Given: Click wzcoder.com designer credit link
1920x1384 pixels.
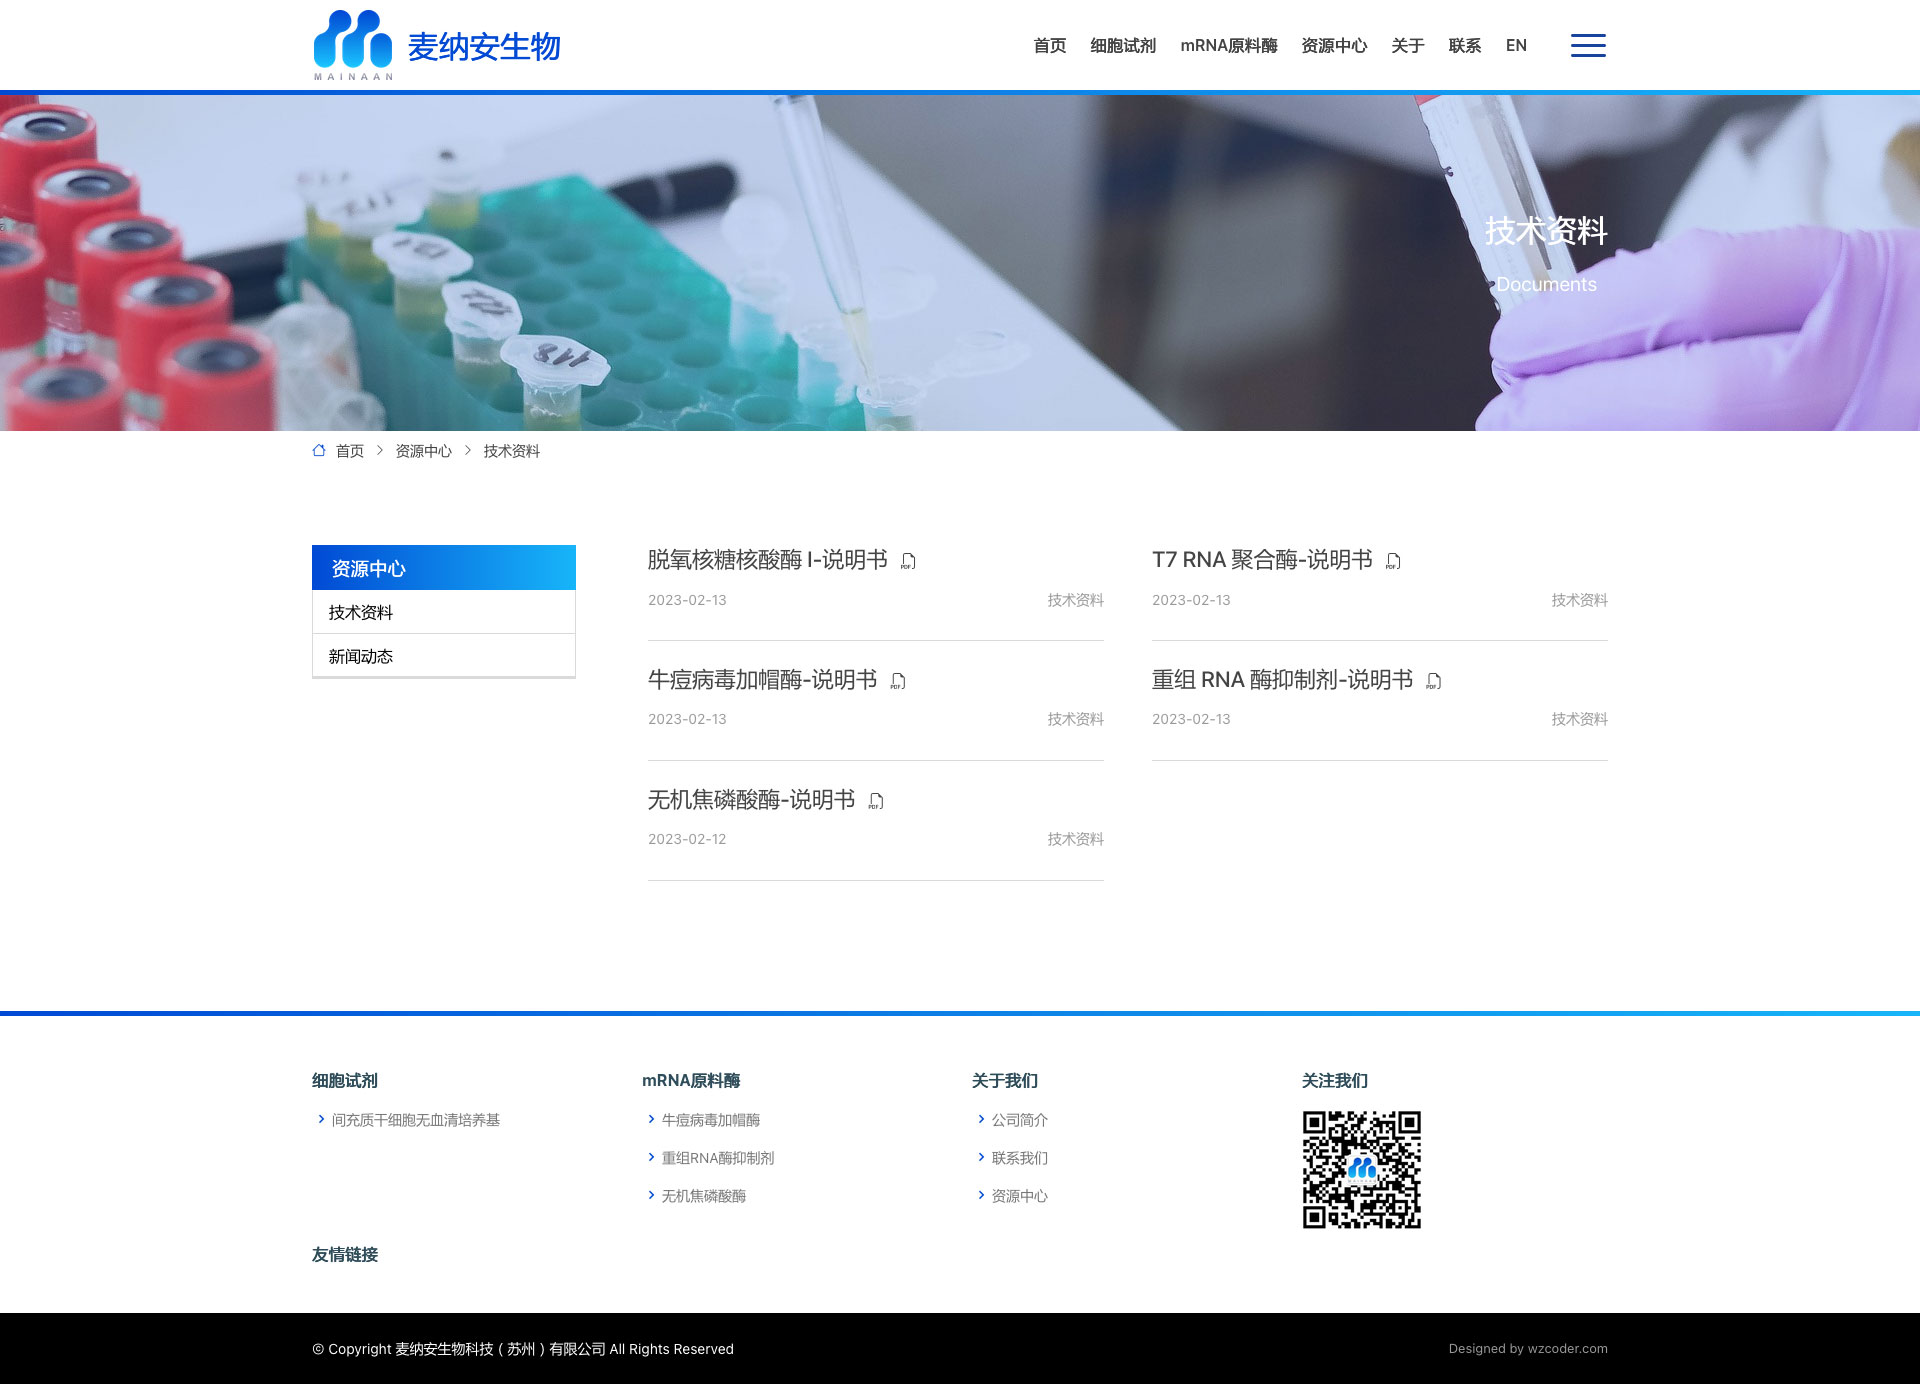Looking at the screenshot, I should click(x=1567, y=1349).
